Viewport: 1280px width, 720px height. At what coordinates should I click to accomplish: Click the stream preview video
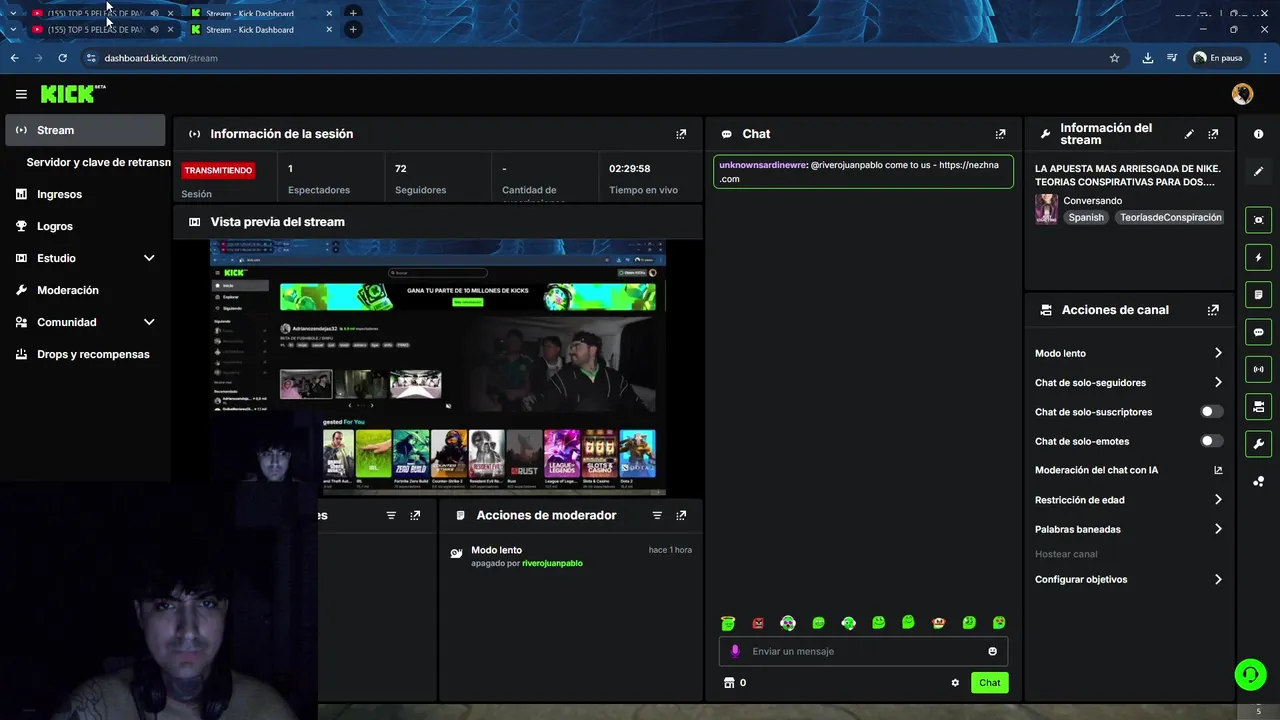coord(437,367)
